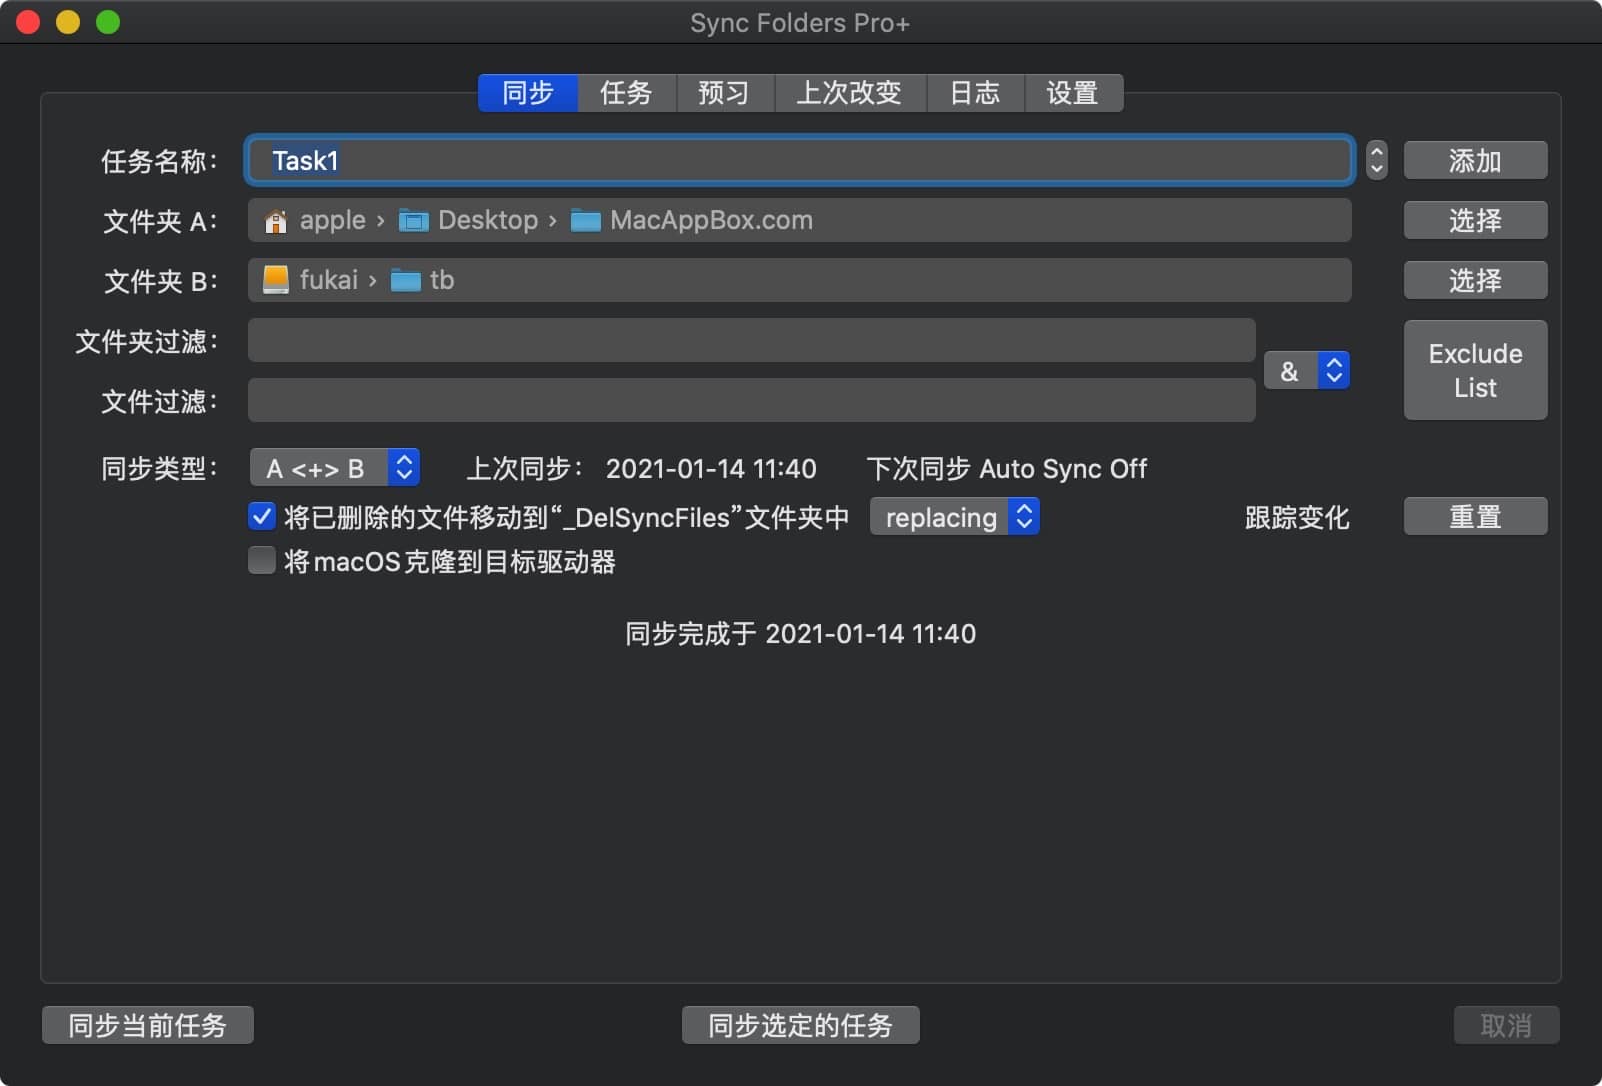The height and width of the screenshot is (1086, 1602).
Task: Click the MacAppBox.com folder icon
Action: [x=585, y=221]
